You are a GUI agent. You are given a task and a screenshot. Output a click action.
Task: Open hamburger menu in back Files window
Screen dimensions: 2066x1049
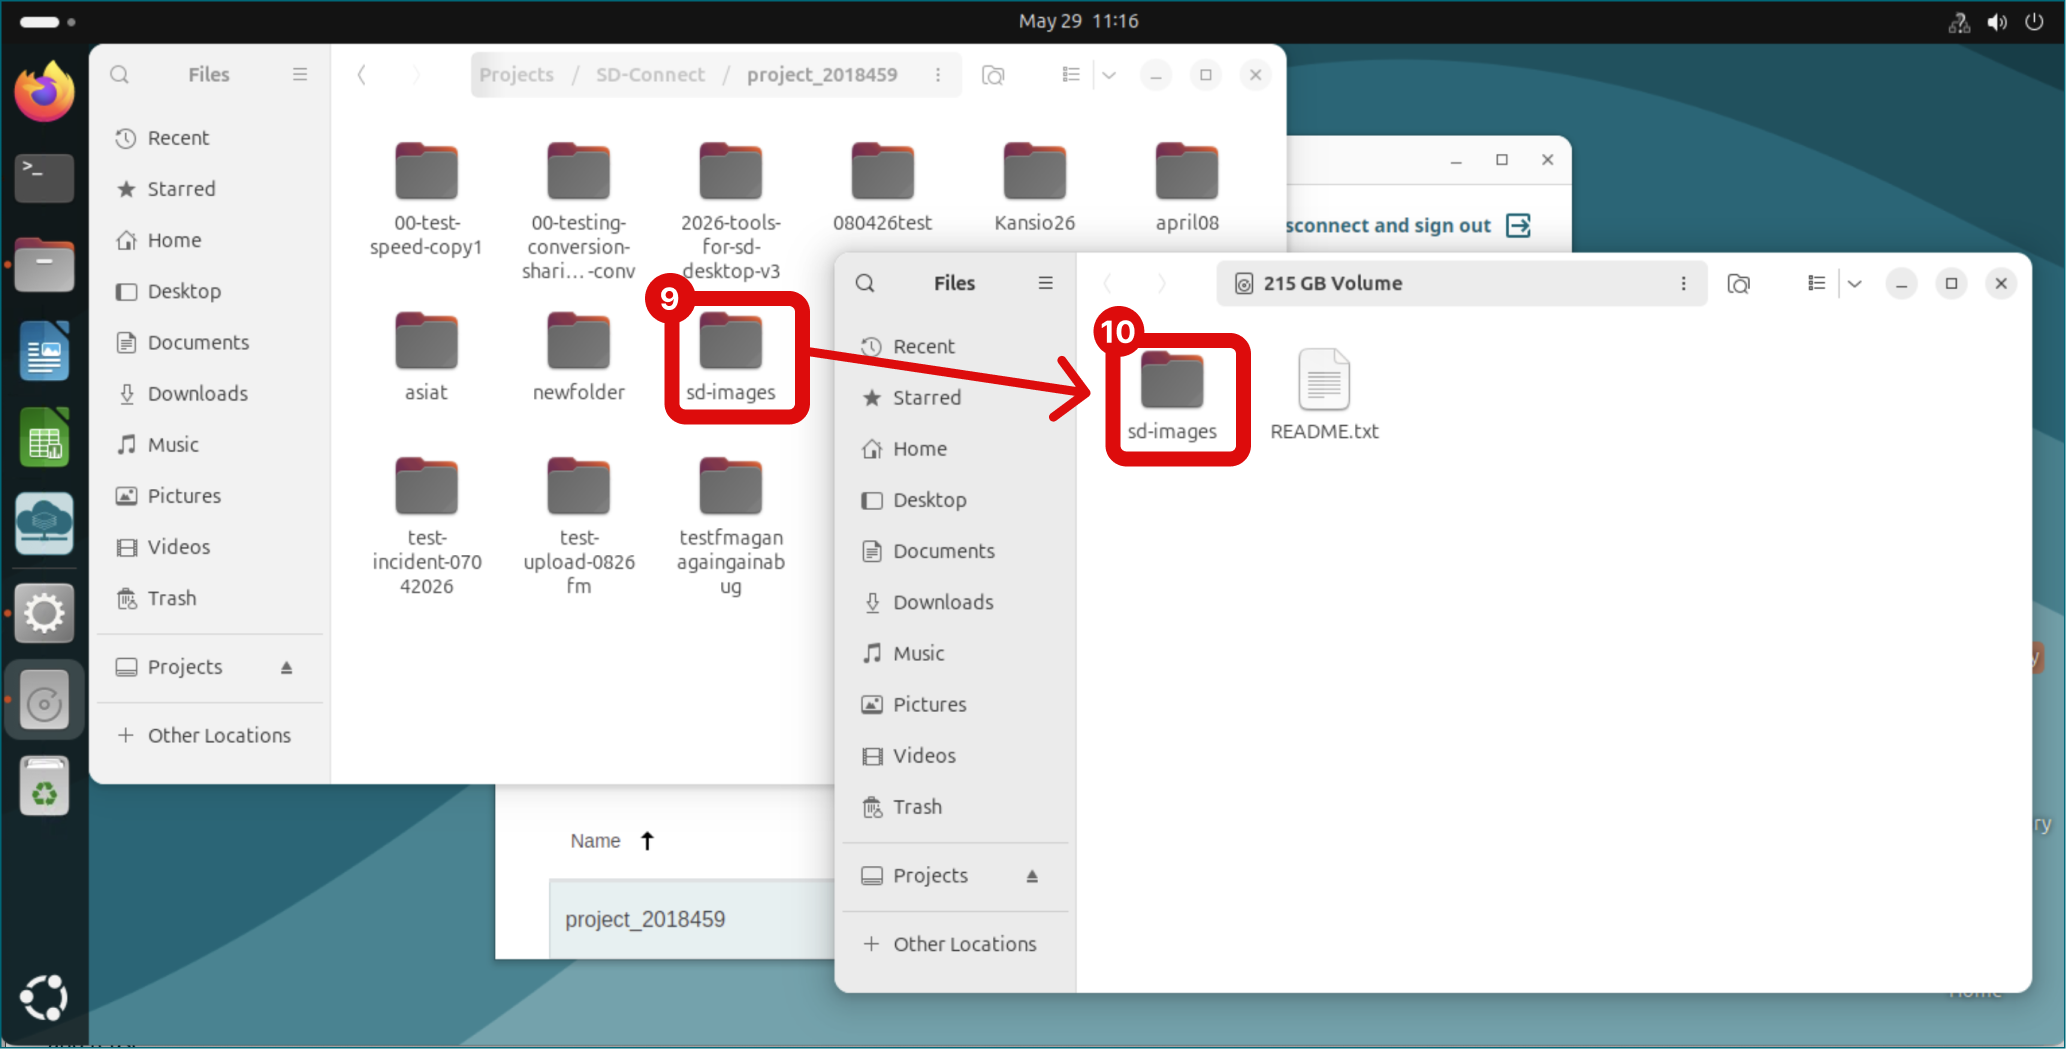300,75
